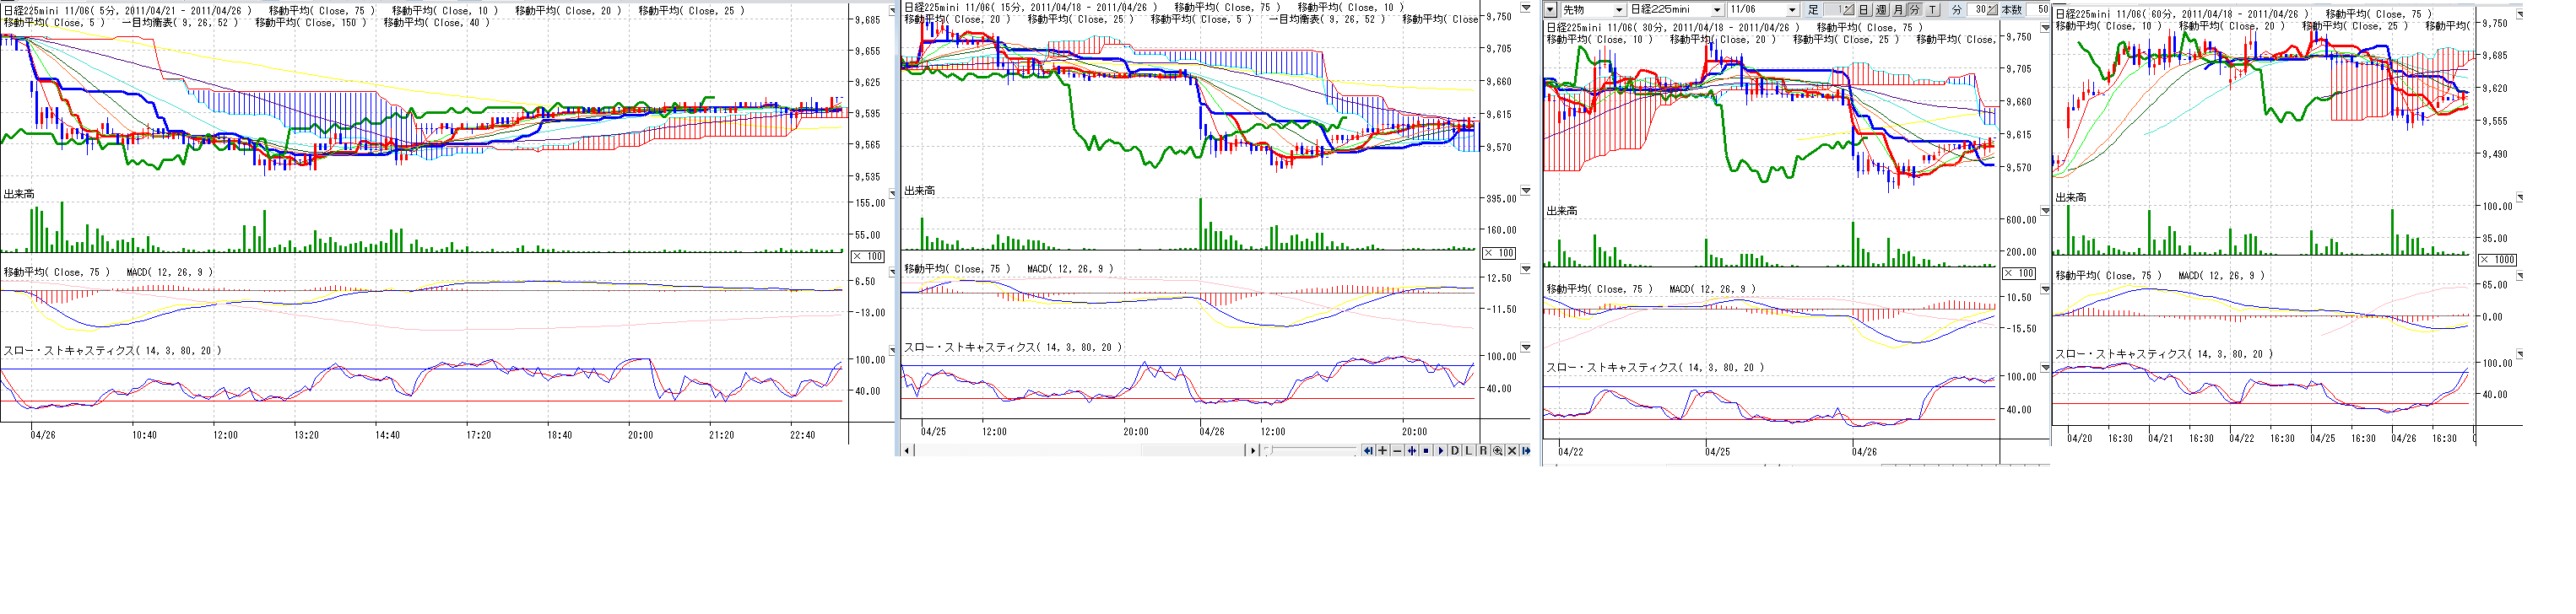Screen dimensions: 2576x614
Task: Jump to chart start with left-bar arrow
Action: (x=1369, y=451)
